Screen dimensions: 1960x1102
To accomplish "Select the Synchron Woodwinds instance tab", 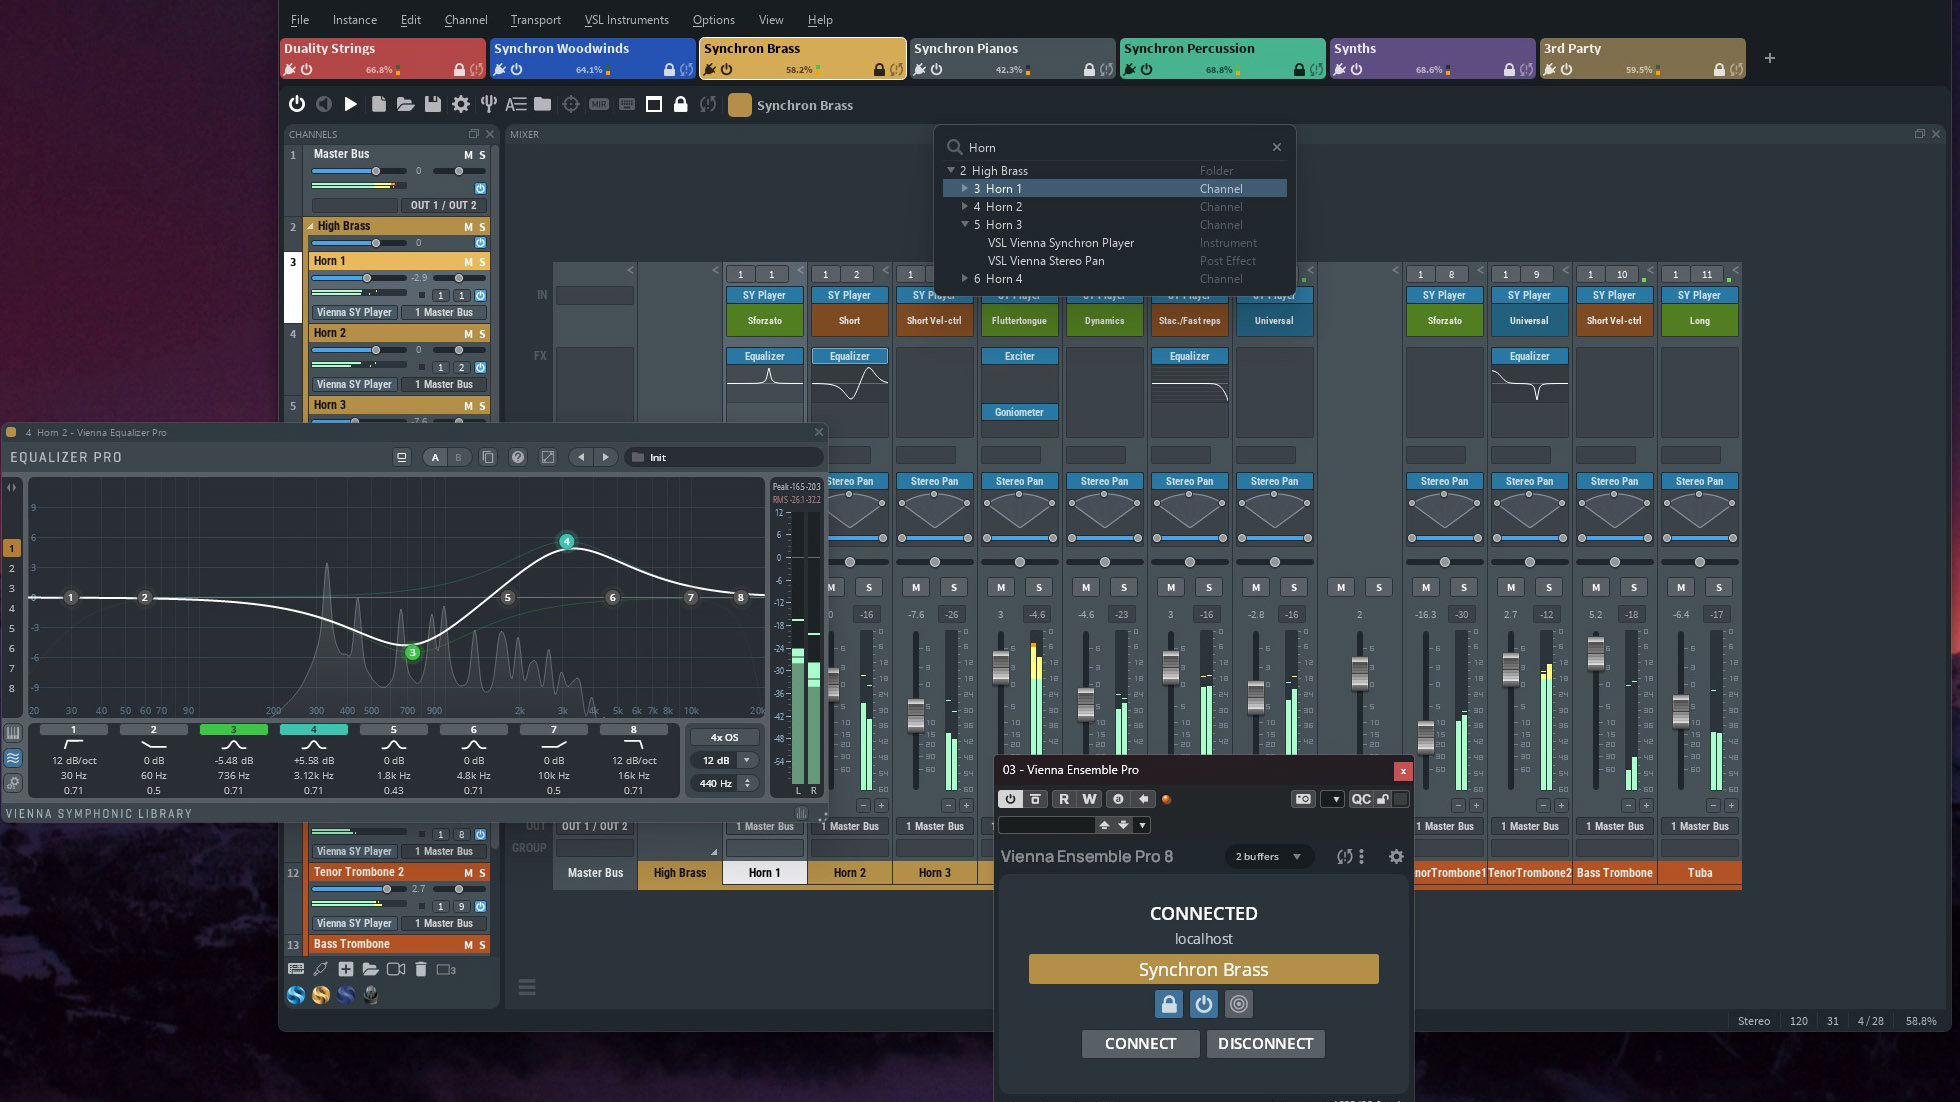I will pos(593,58).
